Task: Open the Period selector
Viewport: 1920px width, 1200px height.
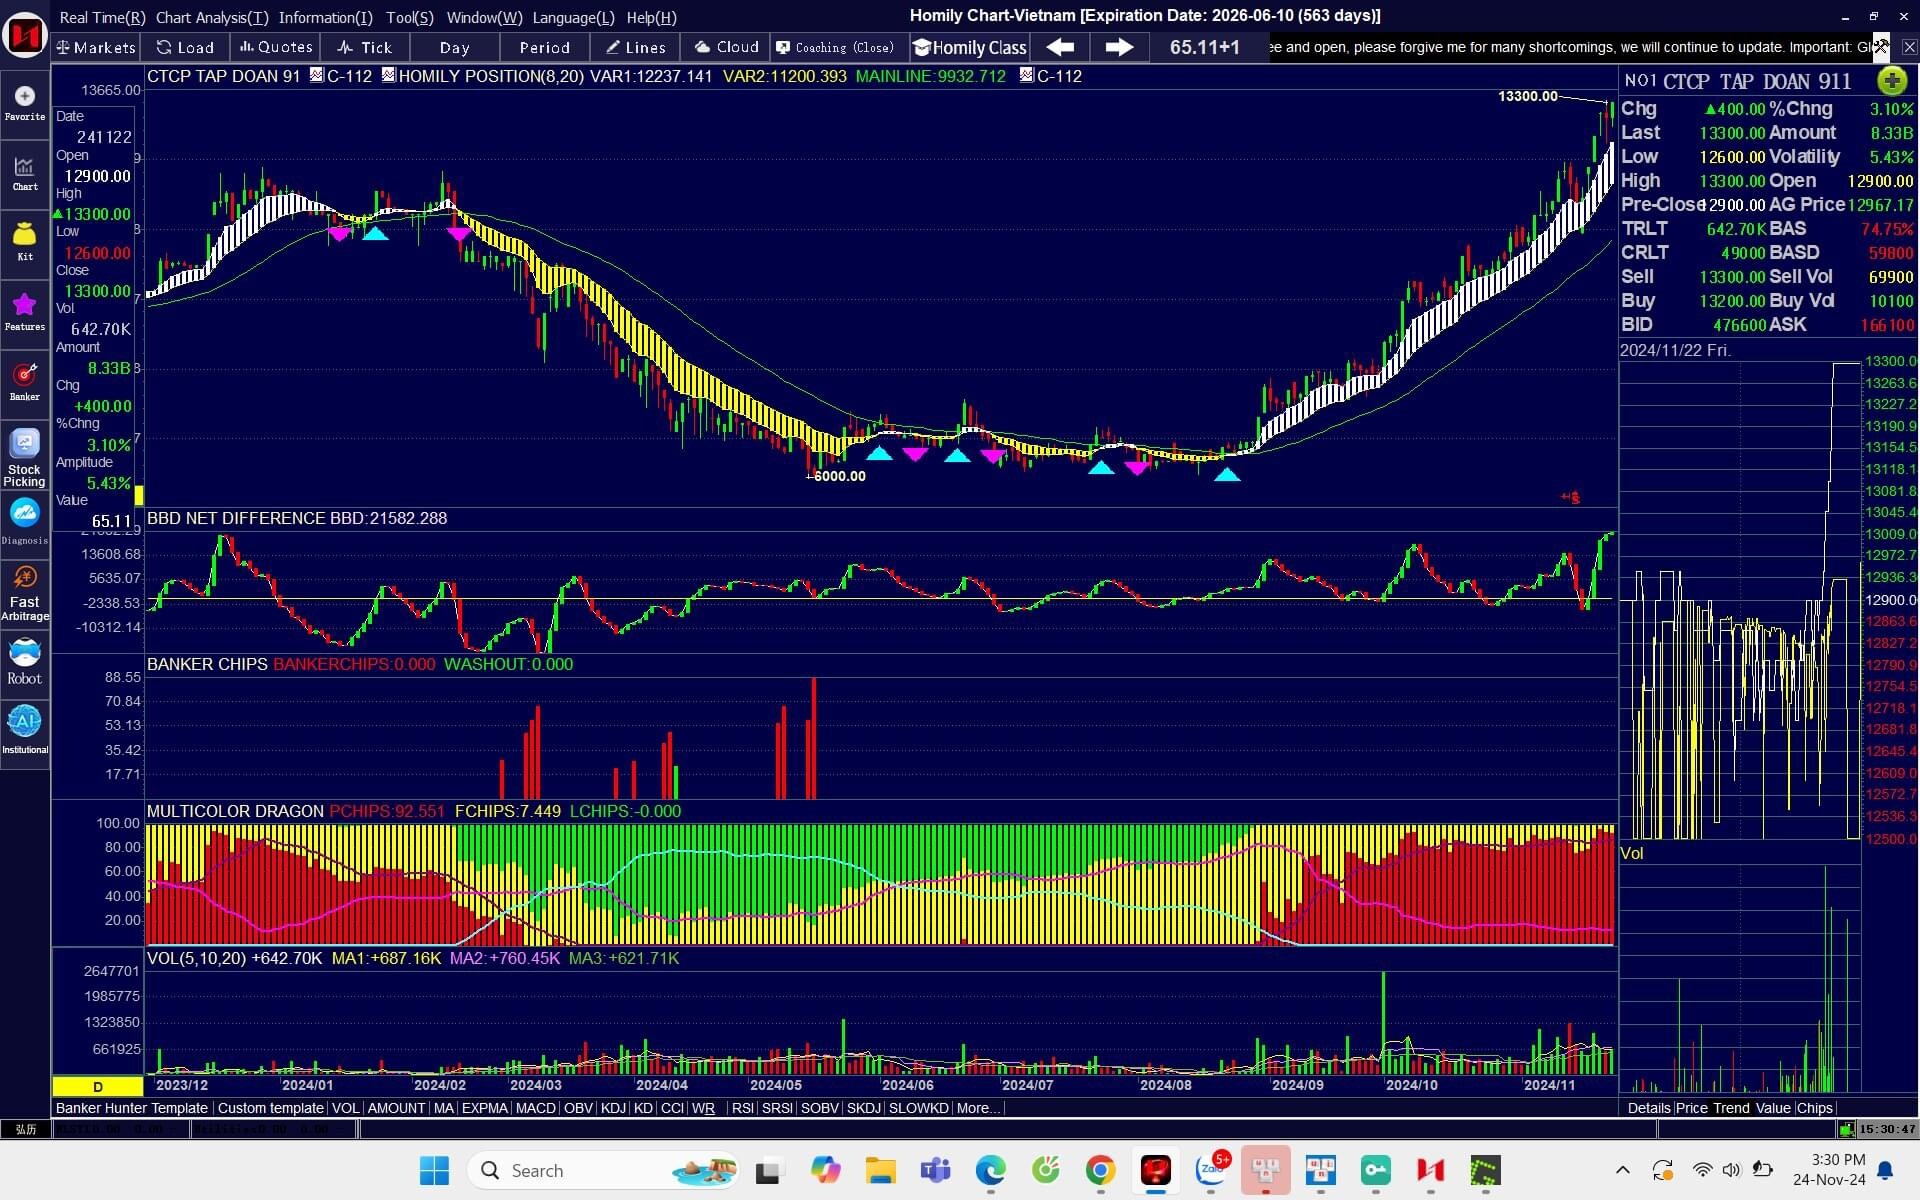Action: (545, 47)
